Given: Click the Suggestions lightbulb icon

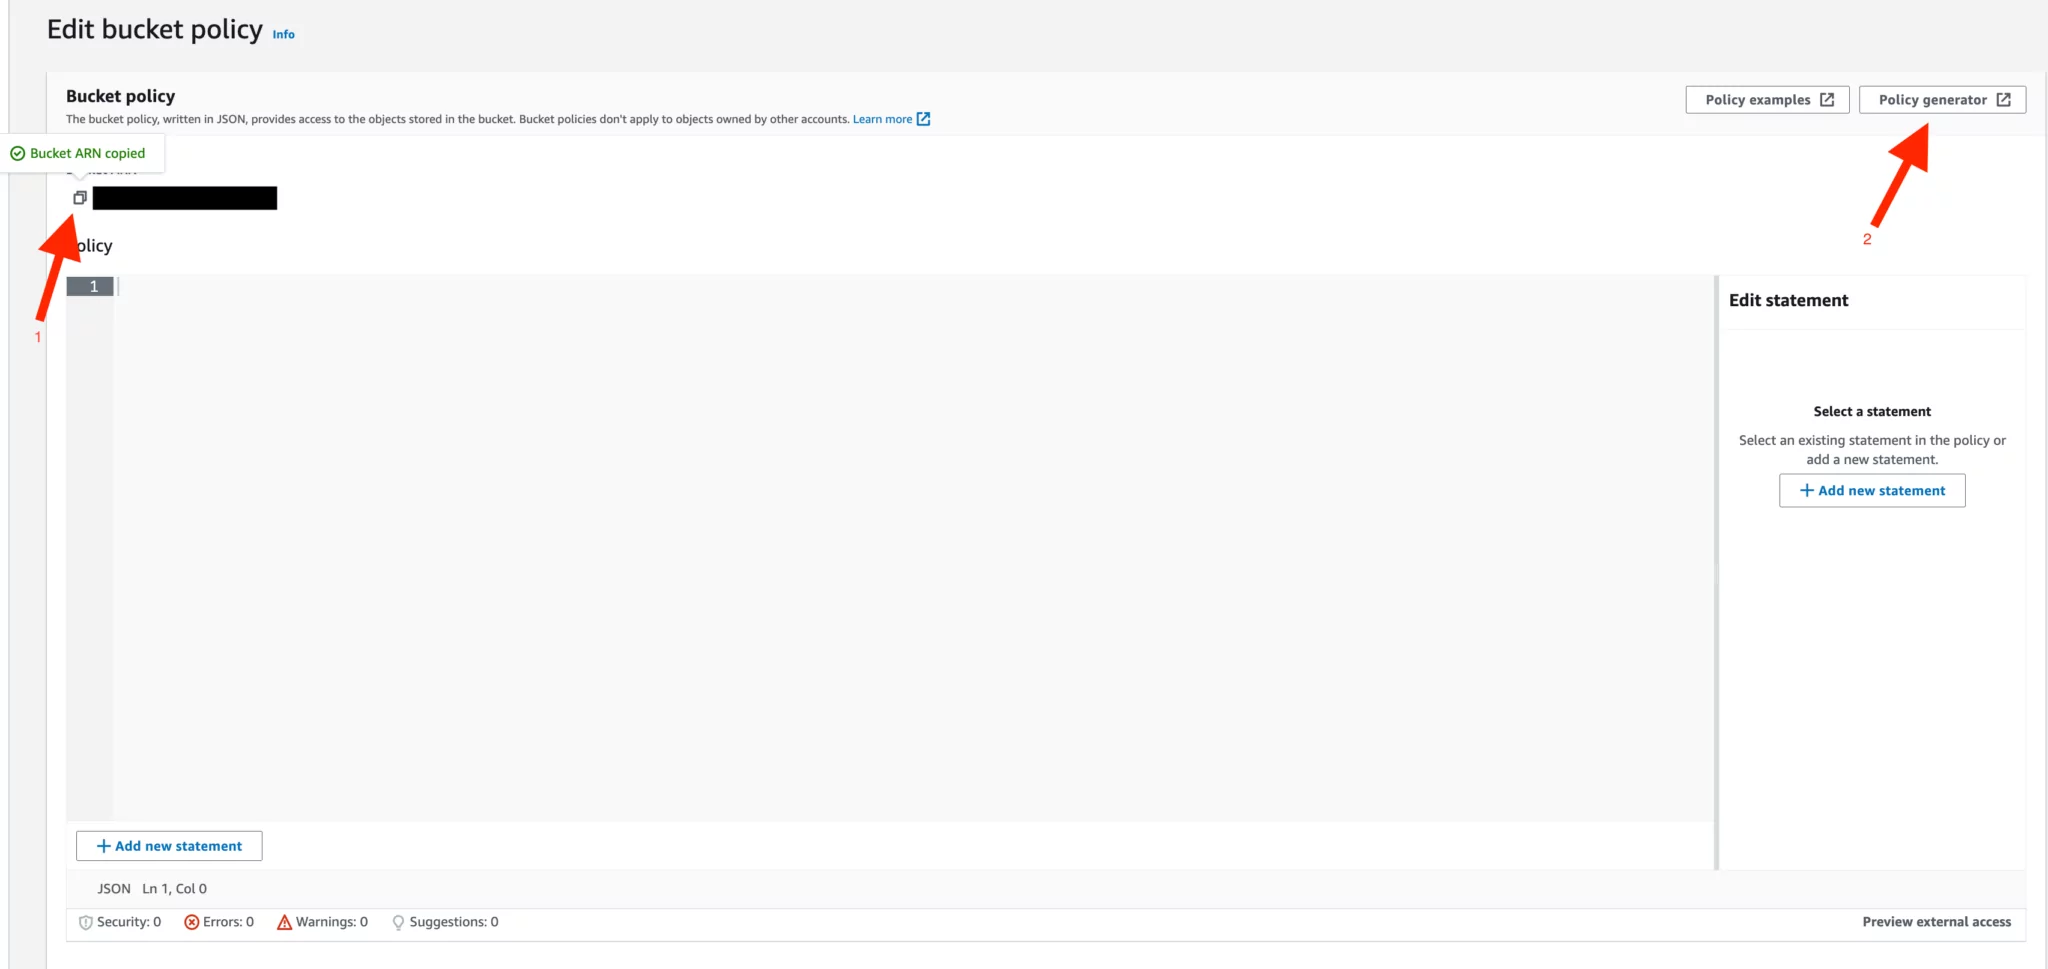Looking at the screenshot, I should coord(398,922).
